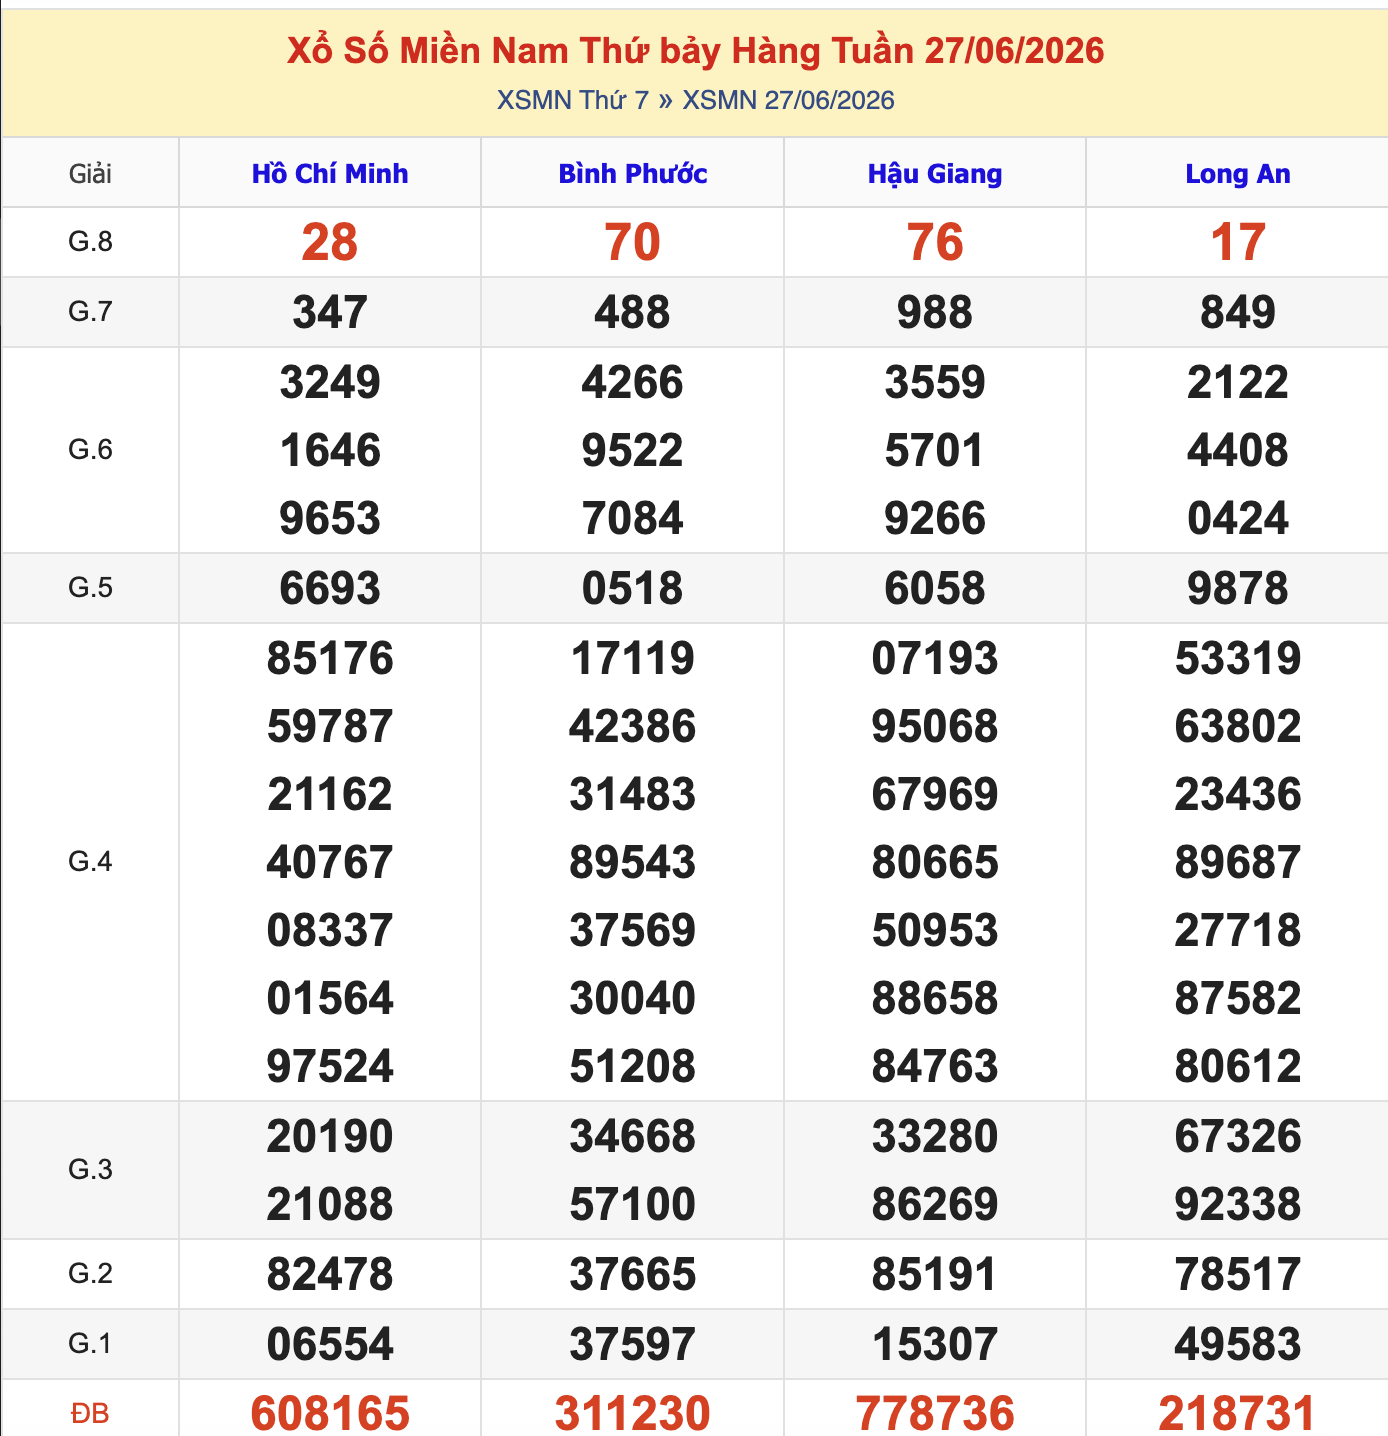The width and height of the screenshot is (1388, 1436).
Task: Click G.7 number 347
Action: [330, 312]
